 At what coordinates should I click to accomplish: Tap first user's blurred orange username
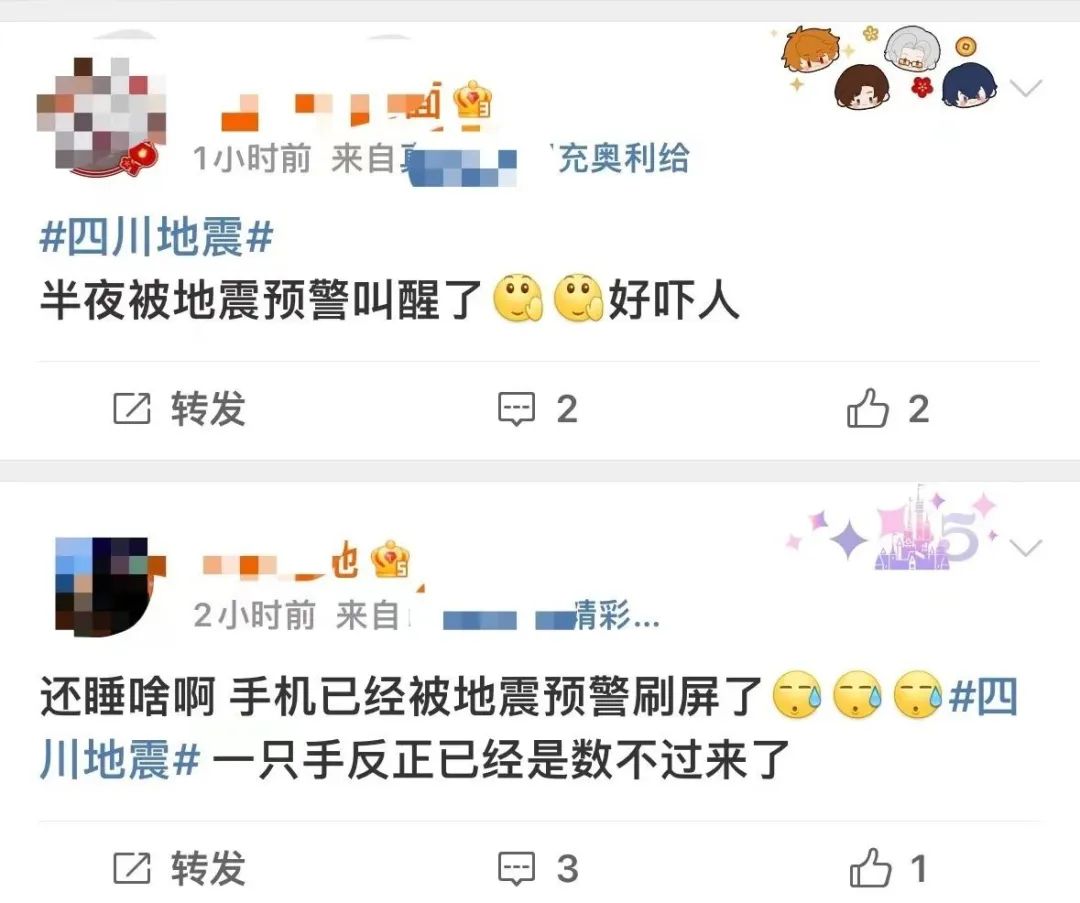click(331, 105)
